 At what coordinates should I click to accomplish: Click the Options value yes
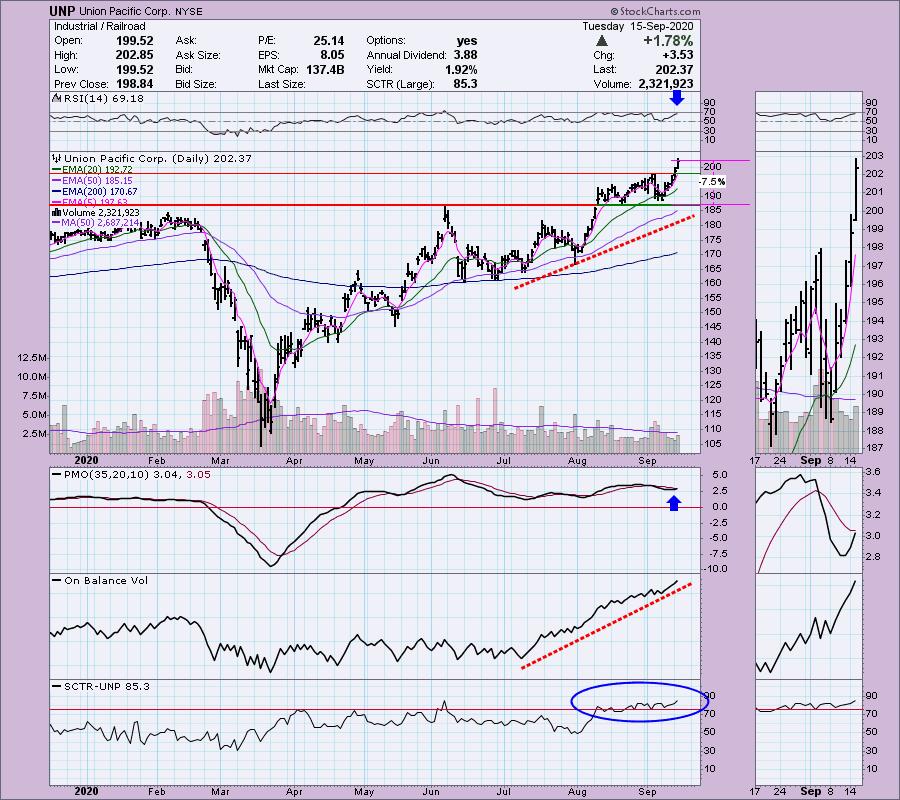click(467, 41)
